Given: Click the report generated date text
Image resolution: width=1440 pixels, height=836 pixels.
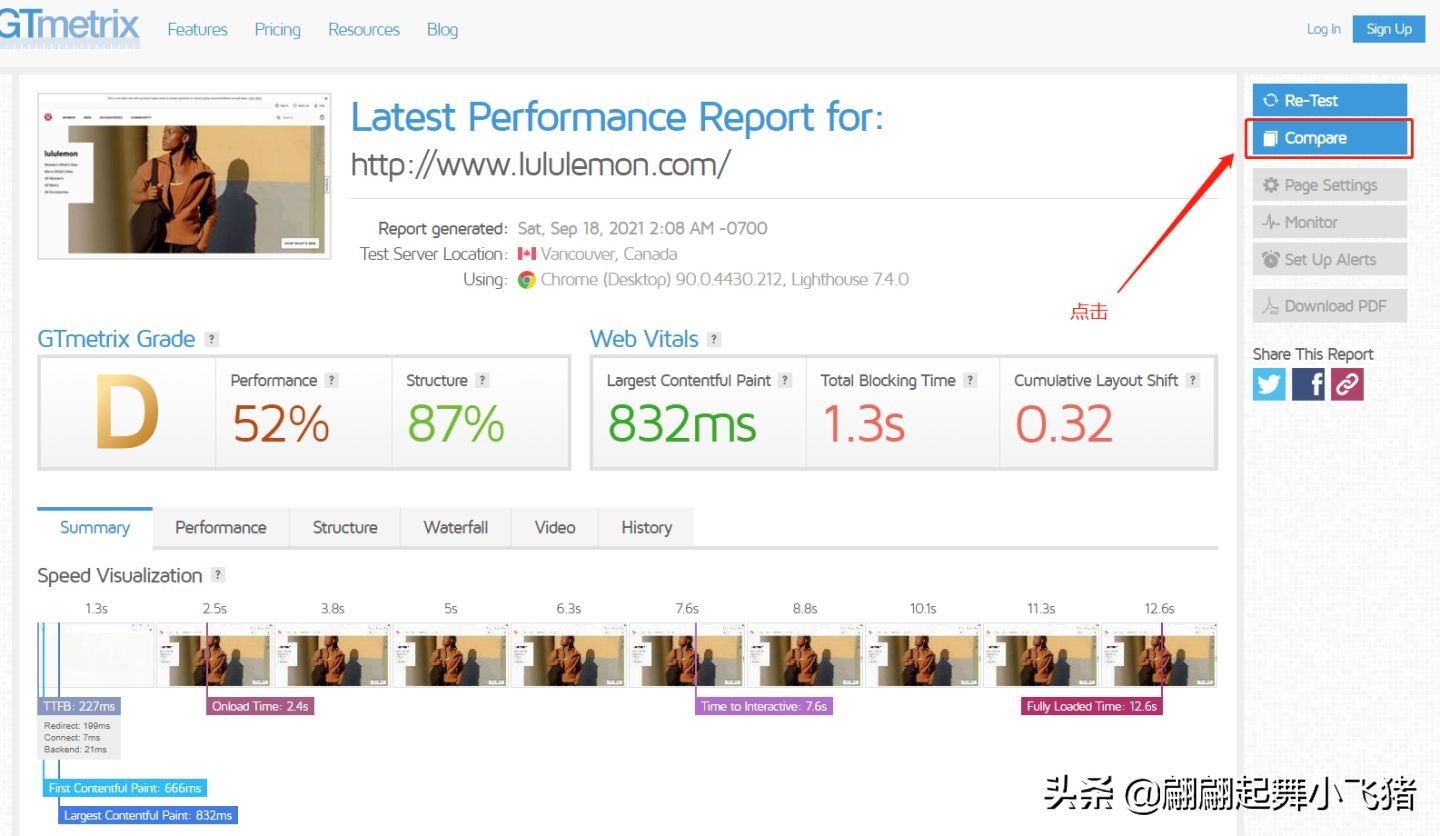Looking at the screenshot, I should point(643,228).
